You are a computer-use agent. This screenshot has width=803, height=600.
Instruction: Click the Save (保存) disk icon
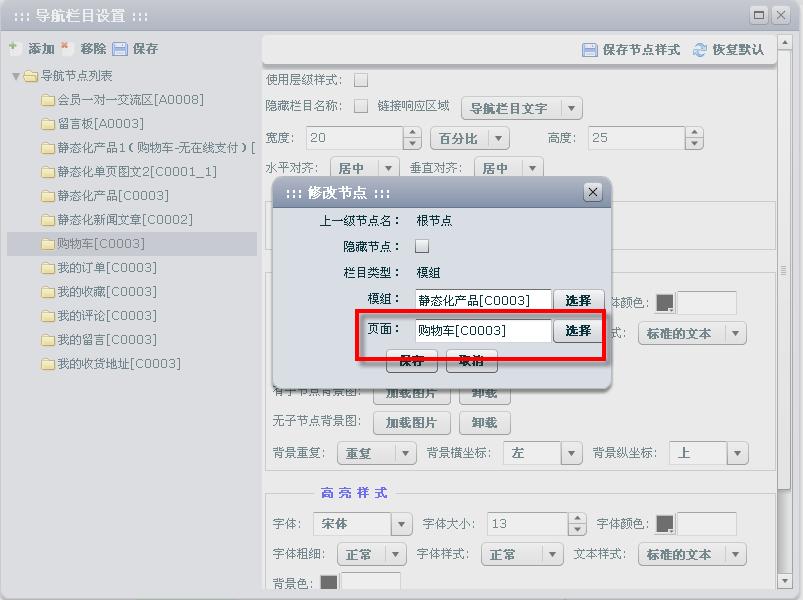pyautogui.click(x=120, y=48)
